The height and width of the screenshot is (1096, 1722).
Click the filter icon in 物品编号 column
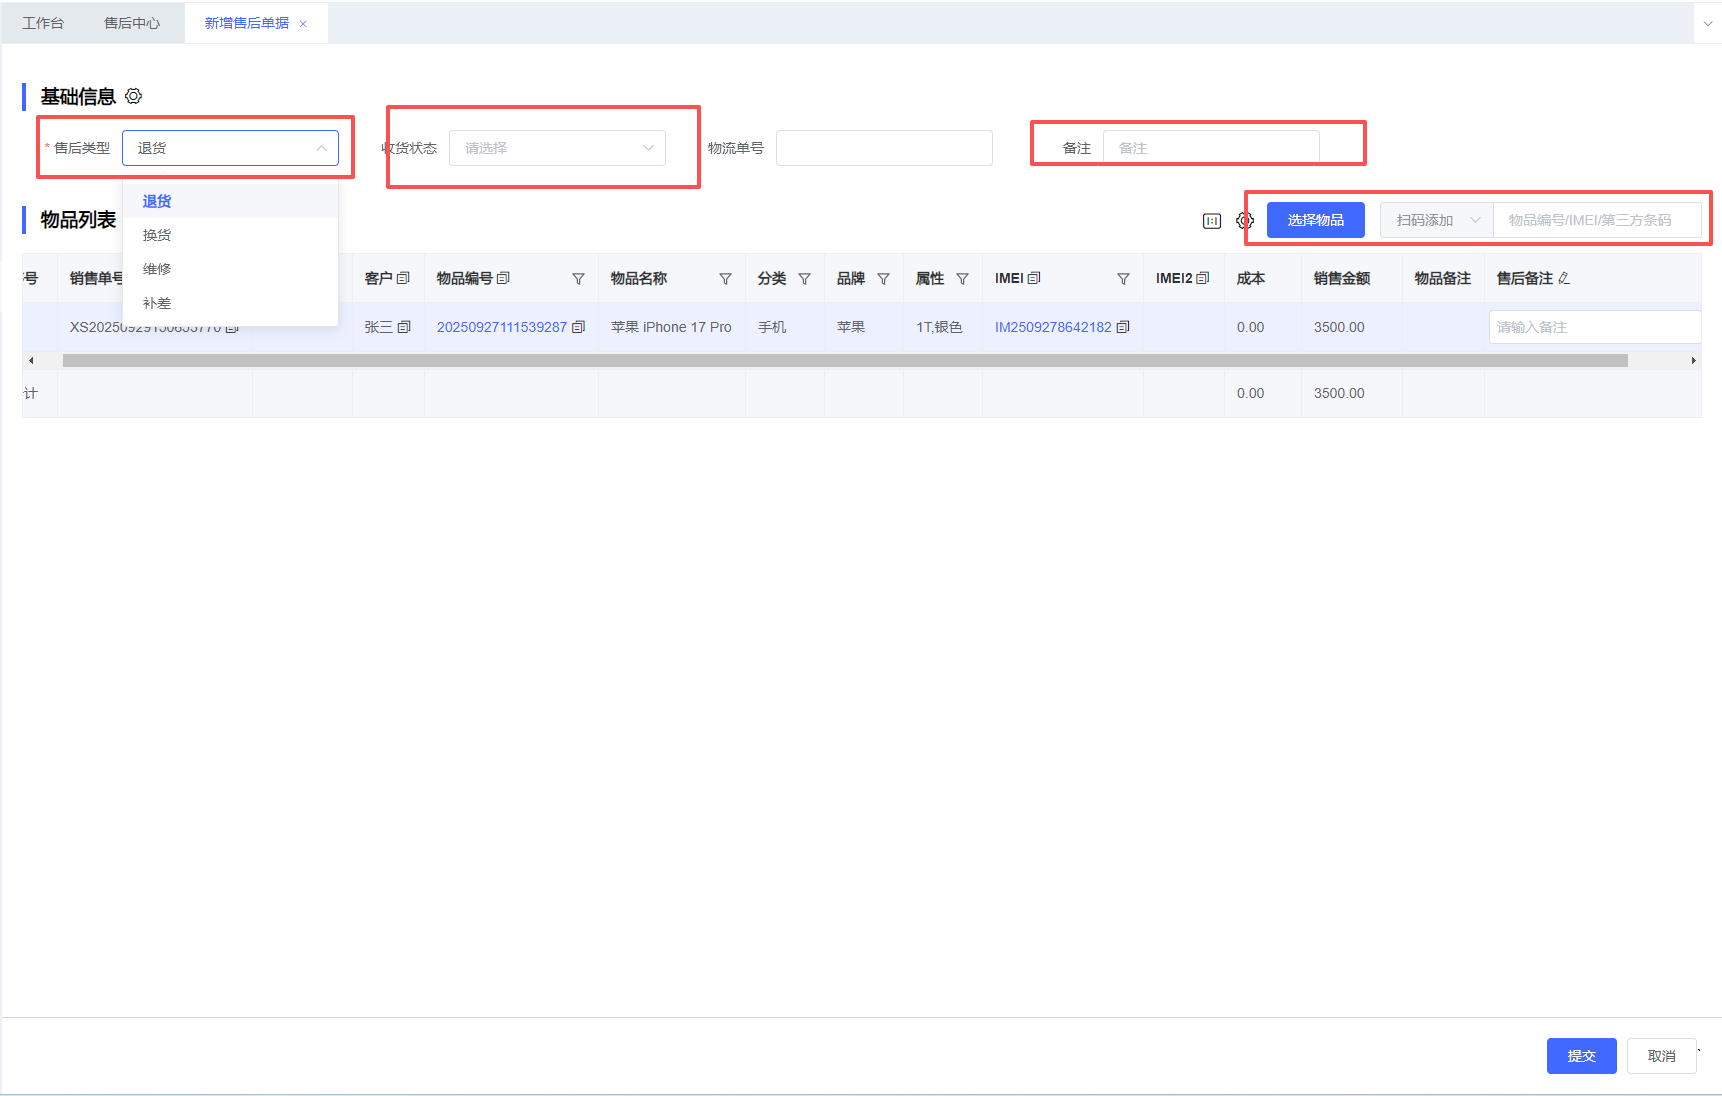click(x=578, y=279)
